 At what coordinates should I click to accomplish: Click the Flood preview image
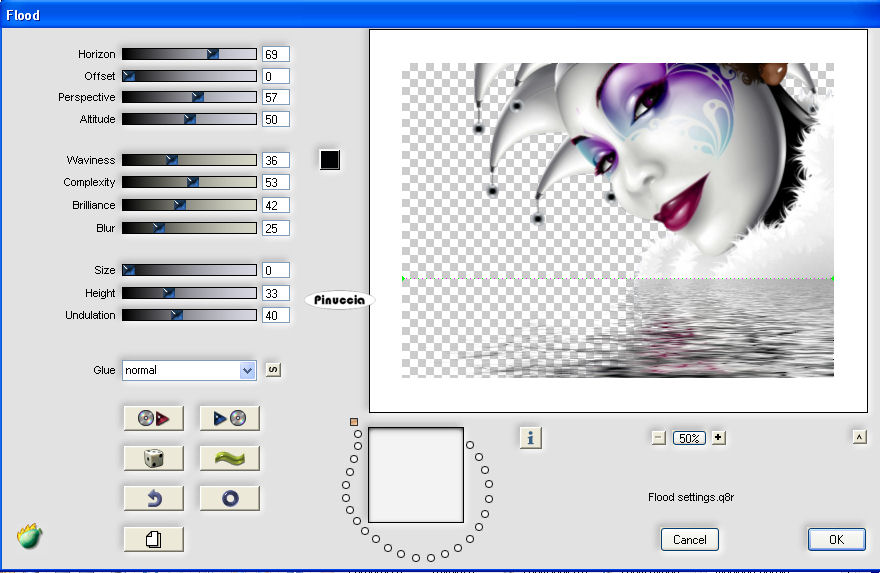pyautogui.click(x=618, y=220)
